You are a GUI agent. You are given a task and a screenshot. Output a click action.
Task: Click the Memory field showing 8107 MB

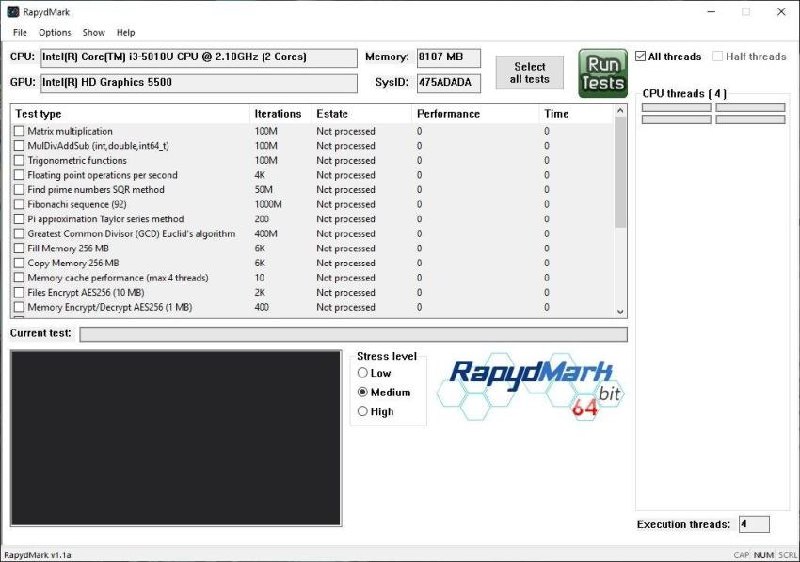[449, 58]
